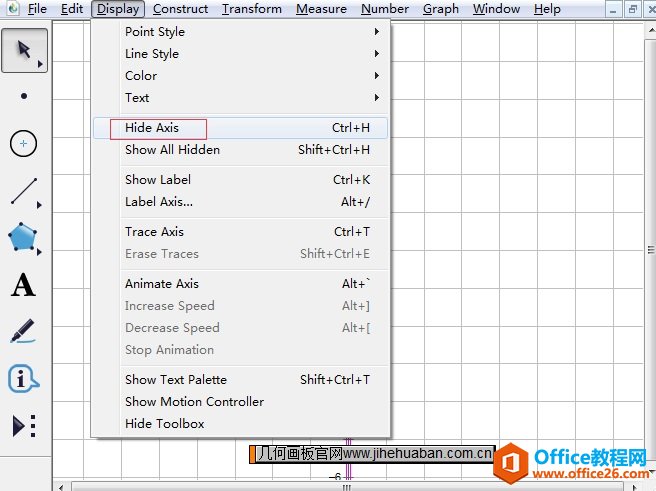Select the Marker pen tool
Screen dimensions: 656x491
[x=24, y=332]
